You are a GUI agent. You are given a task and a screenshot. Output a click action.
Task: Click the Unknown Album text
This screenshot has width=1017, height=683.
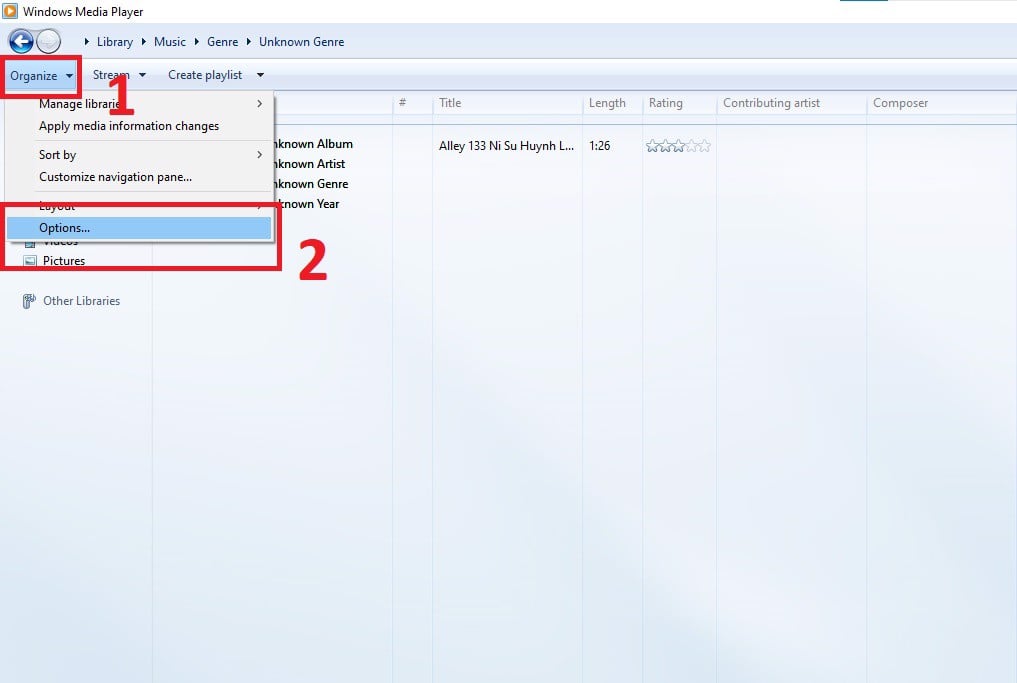coord(313,144)
